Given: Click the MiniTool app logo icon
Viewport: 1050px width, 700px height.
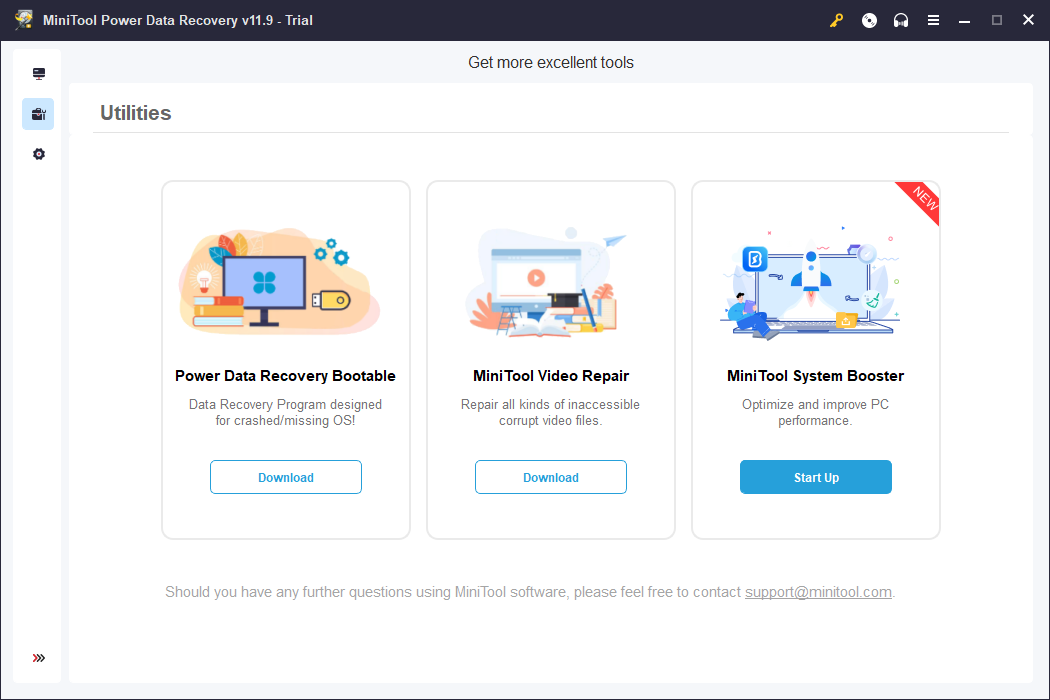Looking at the screenshot, I should click(24, 20).
